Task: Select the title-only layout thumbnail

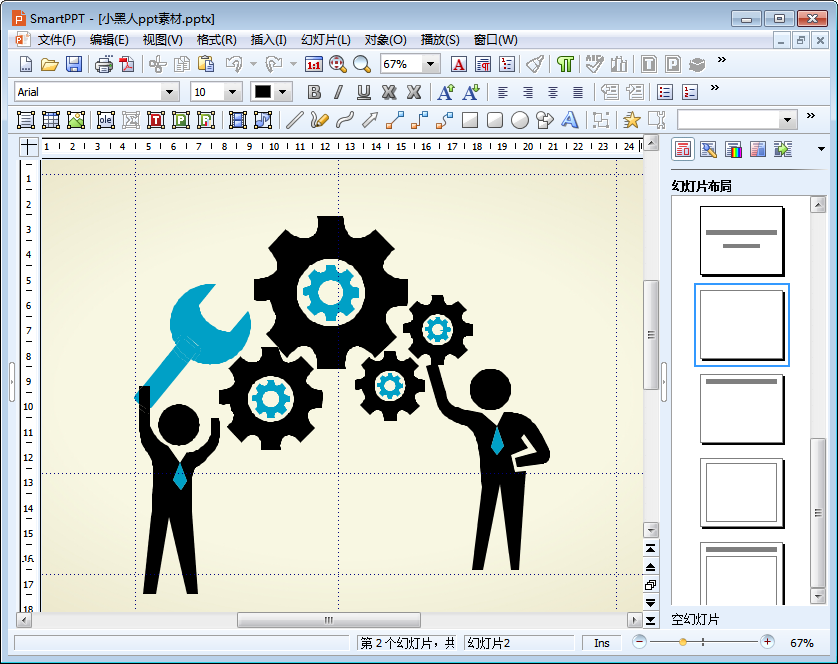Action: point(742,409)
